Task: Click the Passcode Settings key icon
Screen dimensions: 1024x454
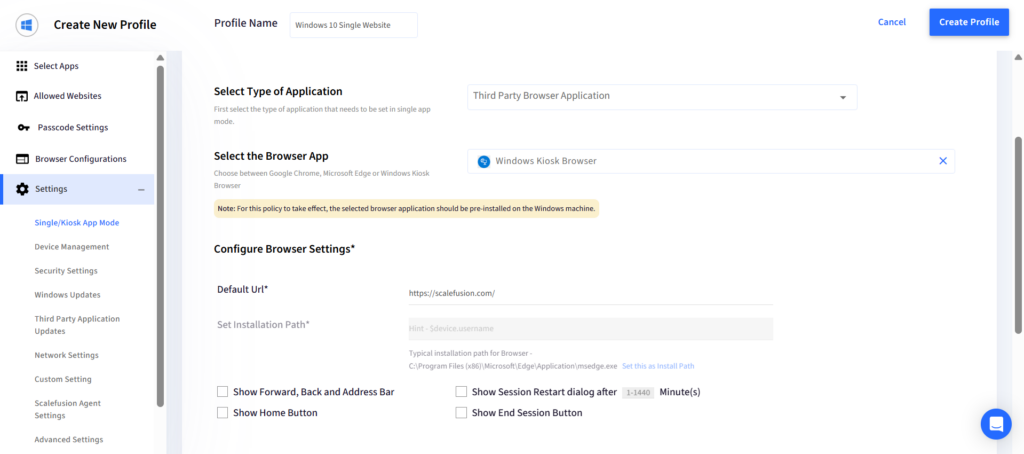Action: coord(23,127)
